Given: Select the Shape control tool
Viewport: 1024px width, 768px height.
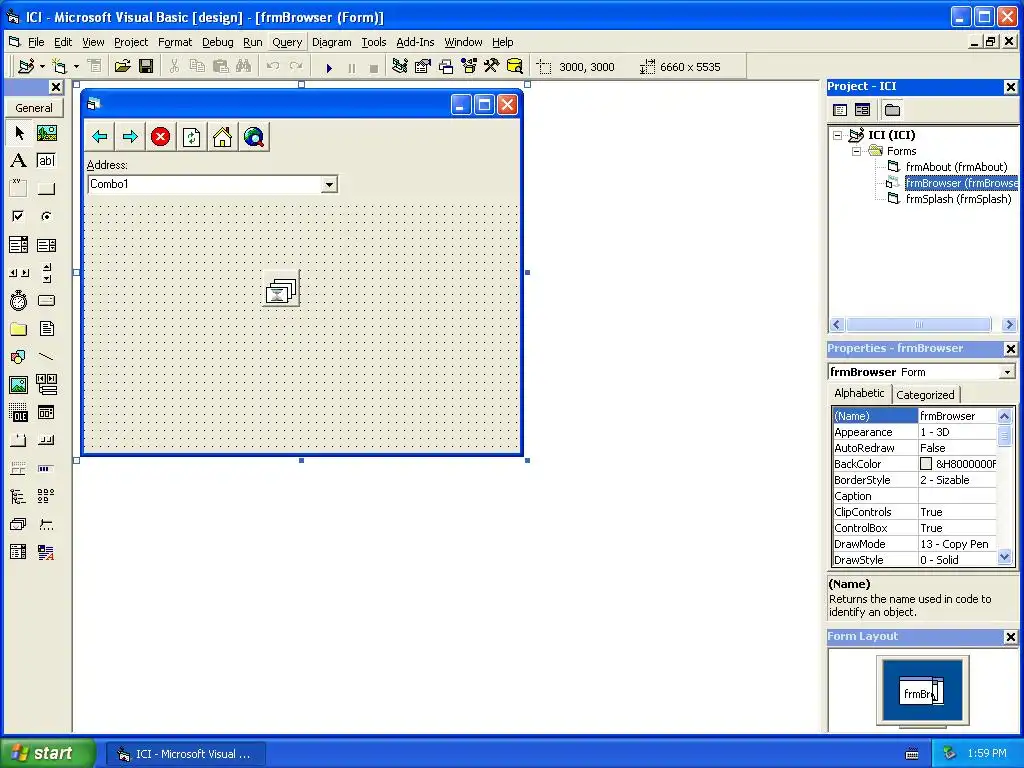Looking at the screenshot, I should pos(19,357).
